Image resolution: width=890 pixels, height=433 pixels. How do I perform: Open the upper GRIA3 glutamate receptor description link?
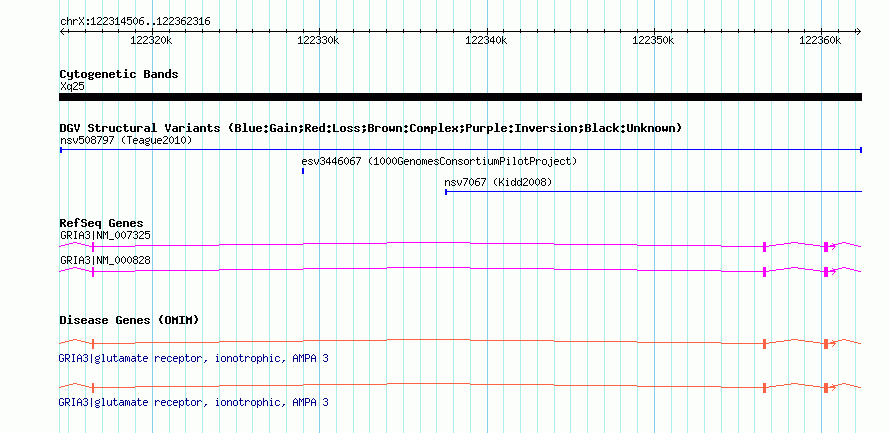[x=194, y=359]
